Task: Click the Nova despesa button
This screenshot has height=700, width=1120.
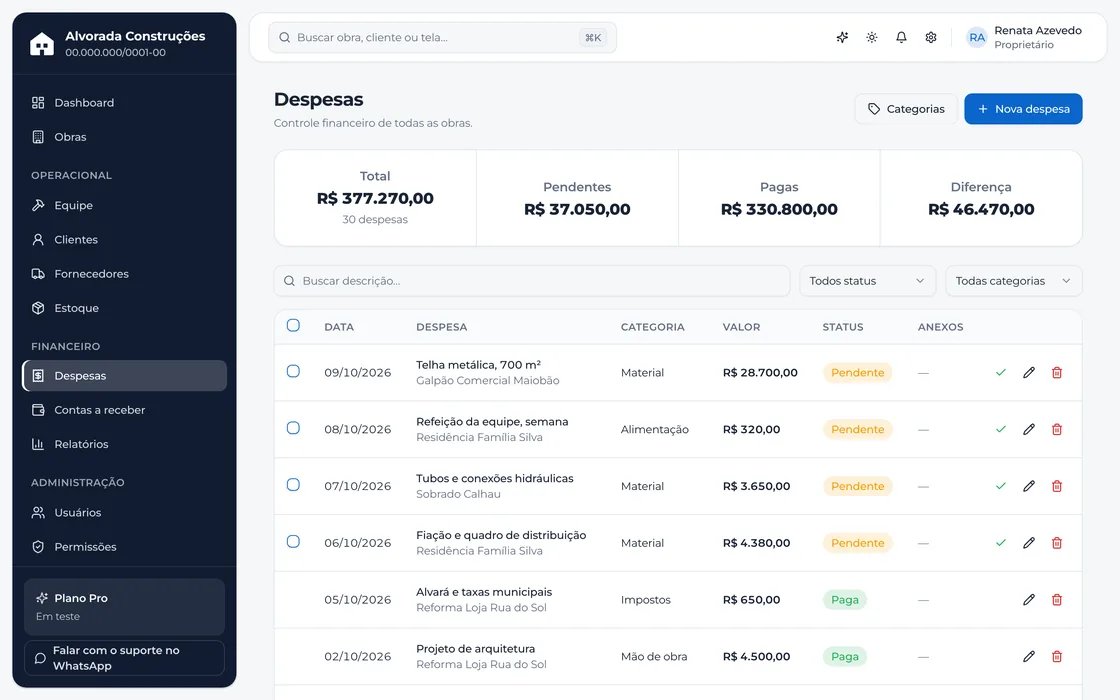Action: coord(1023,109)
